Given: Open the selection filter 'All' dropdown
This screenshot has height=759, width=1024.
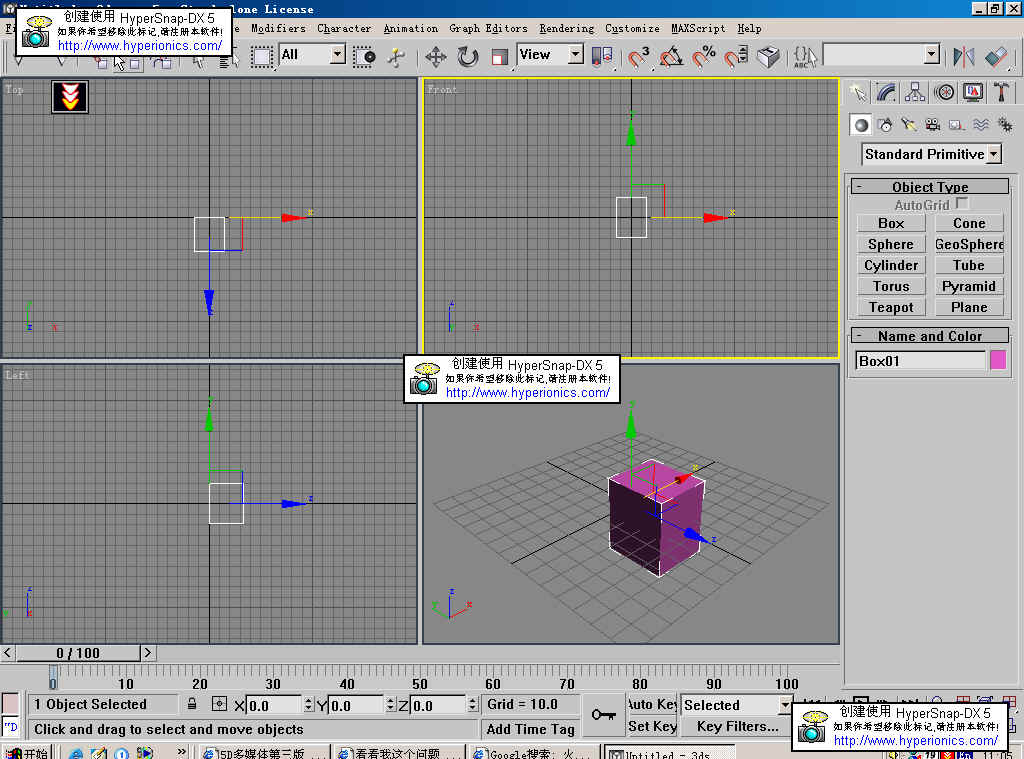Looking at the screenshot, I should coord(338,54).
